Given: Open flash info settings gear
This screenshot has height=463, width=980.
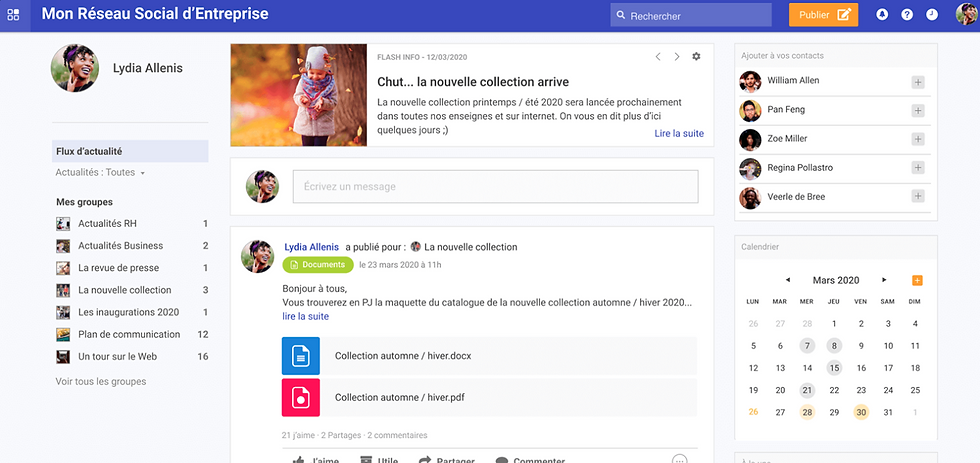Looking at the screenshot, I should pyautogui.click(x=696, y=57).
